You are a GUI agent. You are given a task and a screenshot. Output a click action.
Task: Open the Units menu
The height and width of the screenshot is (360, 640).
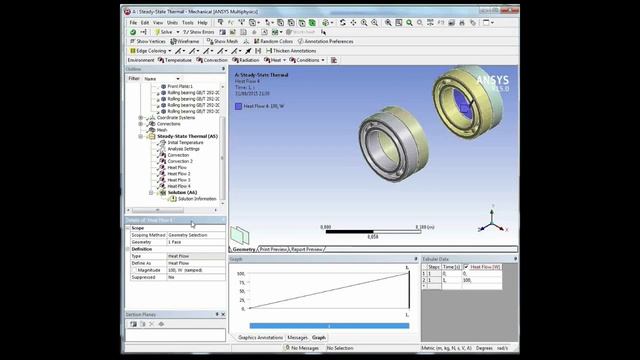[x=172, y=23]
